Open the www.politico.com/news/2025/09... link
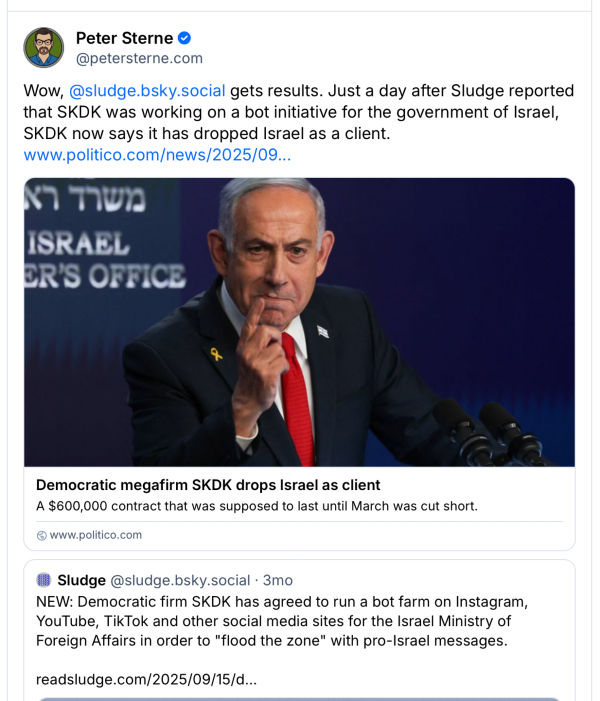Viewport: 600px width, 701px height. (x=157, y=155)
